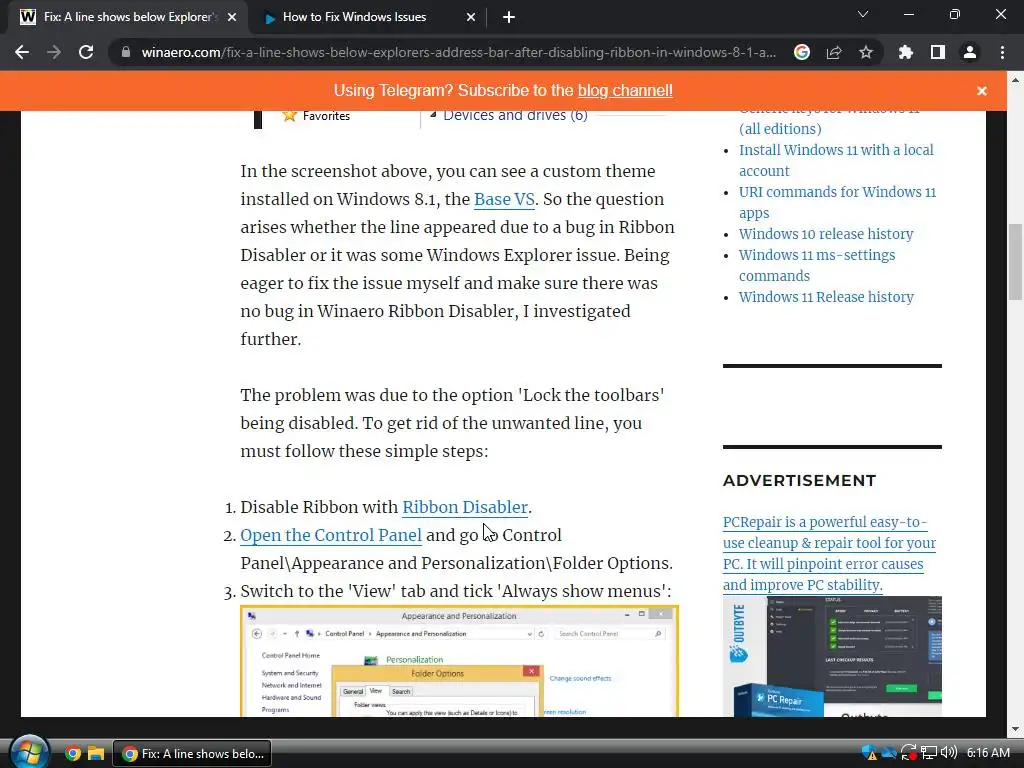This screenshot has width=1024, height=768.
Task: Click the address bar URL field
Action: pos(458,52)
